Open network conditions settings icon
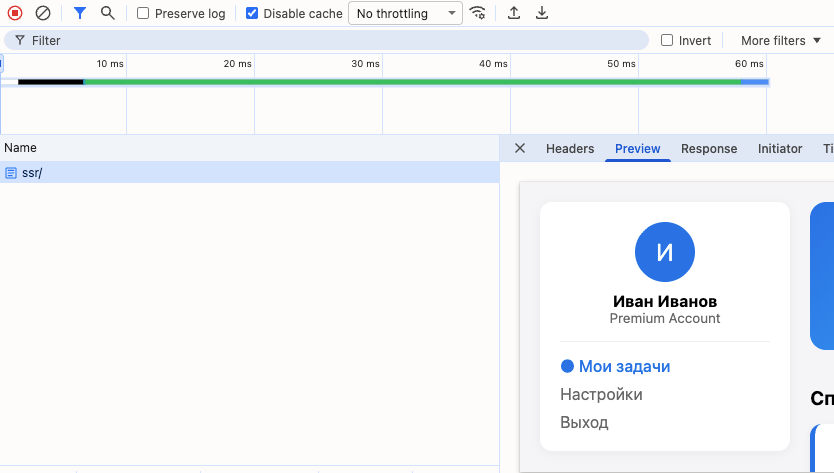The width and height of the screenshot is (834, 473). (x=478, y=13)
